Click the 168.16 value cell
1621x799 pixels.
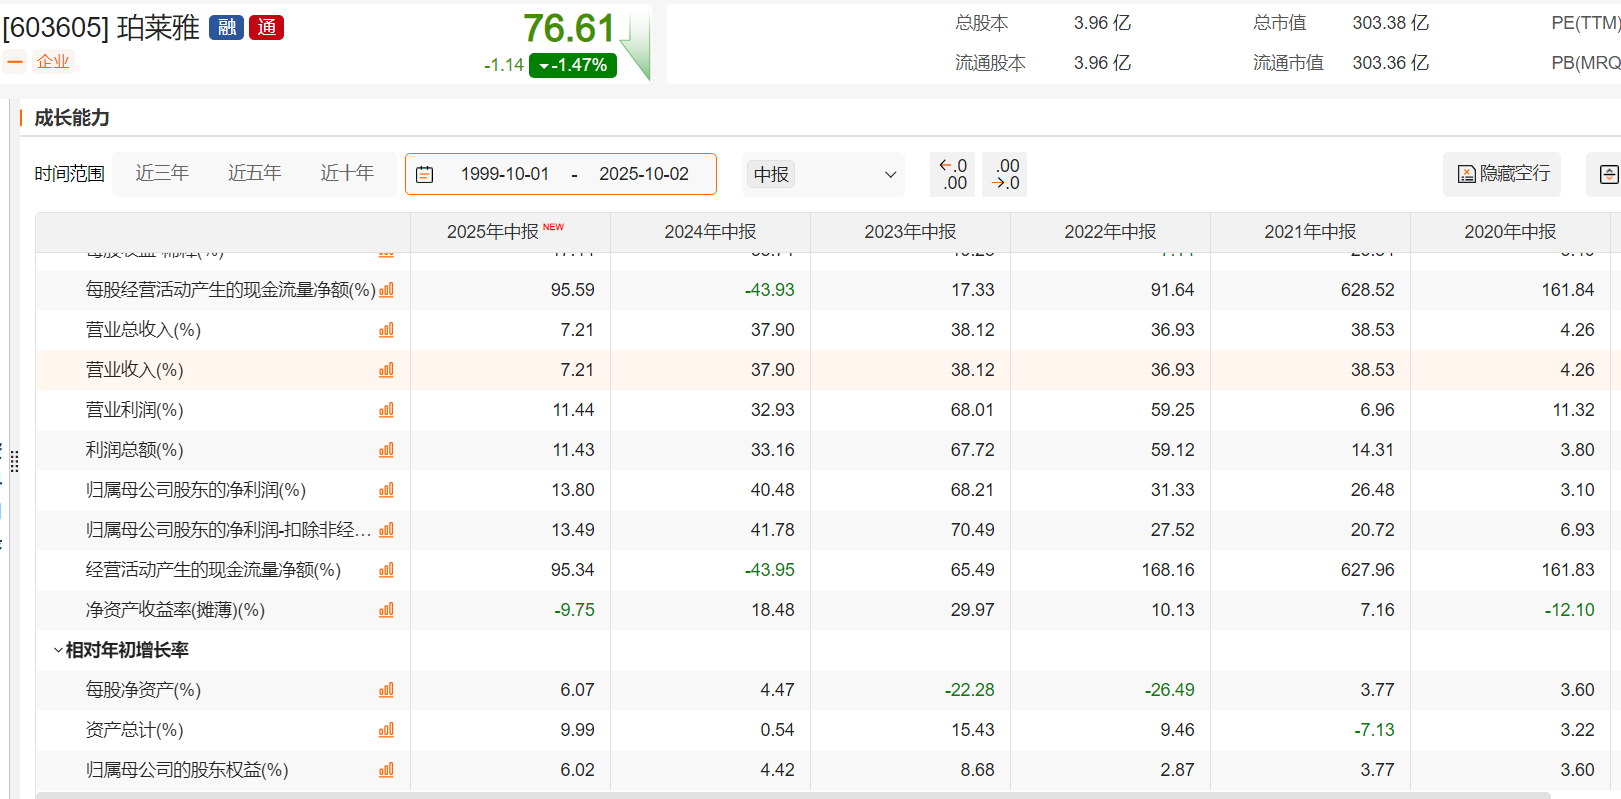tap(1168, 570)
